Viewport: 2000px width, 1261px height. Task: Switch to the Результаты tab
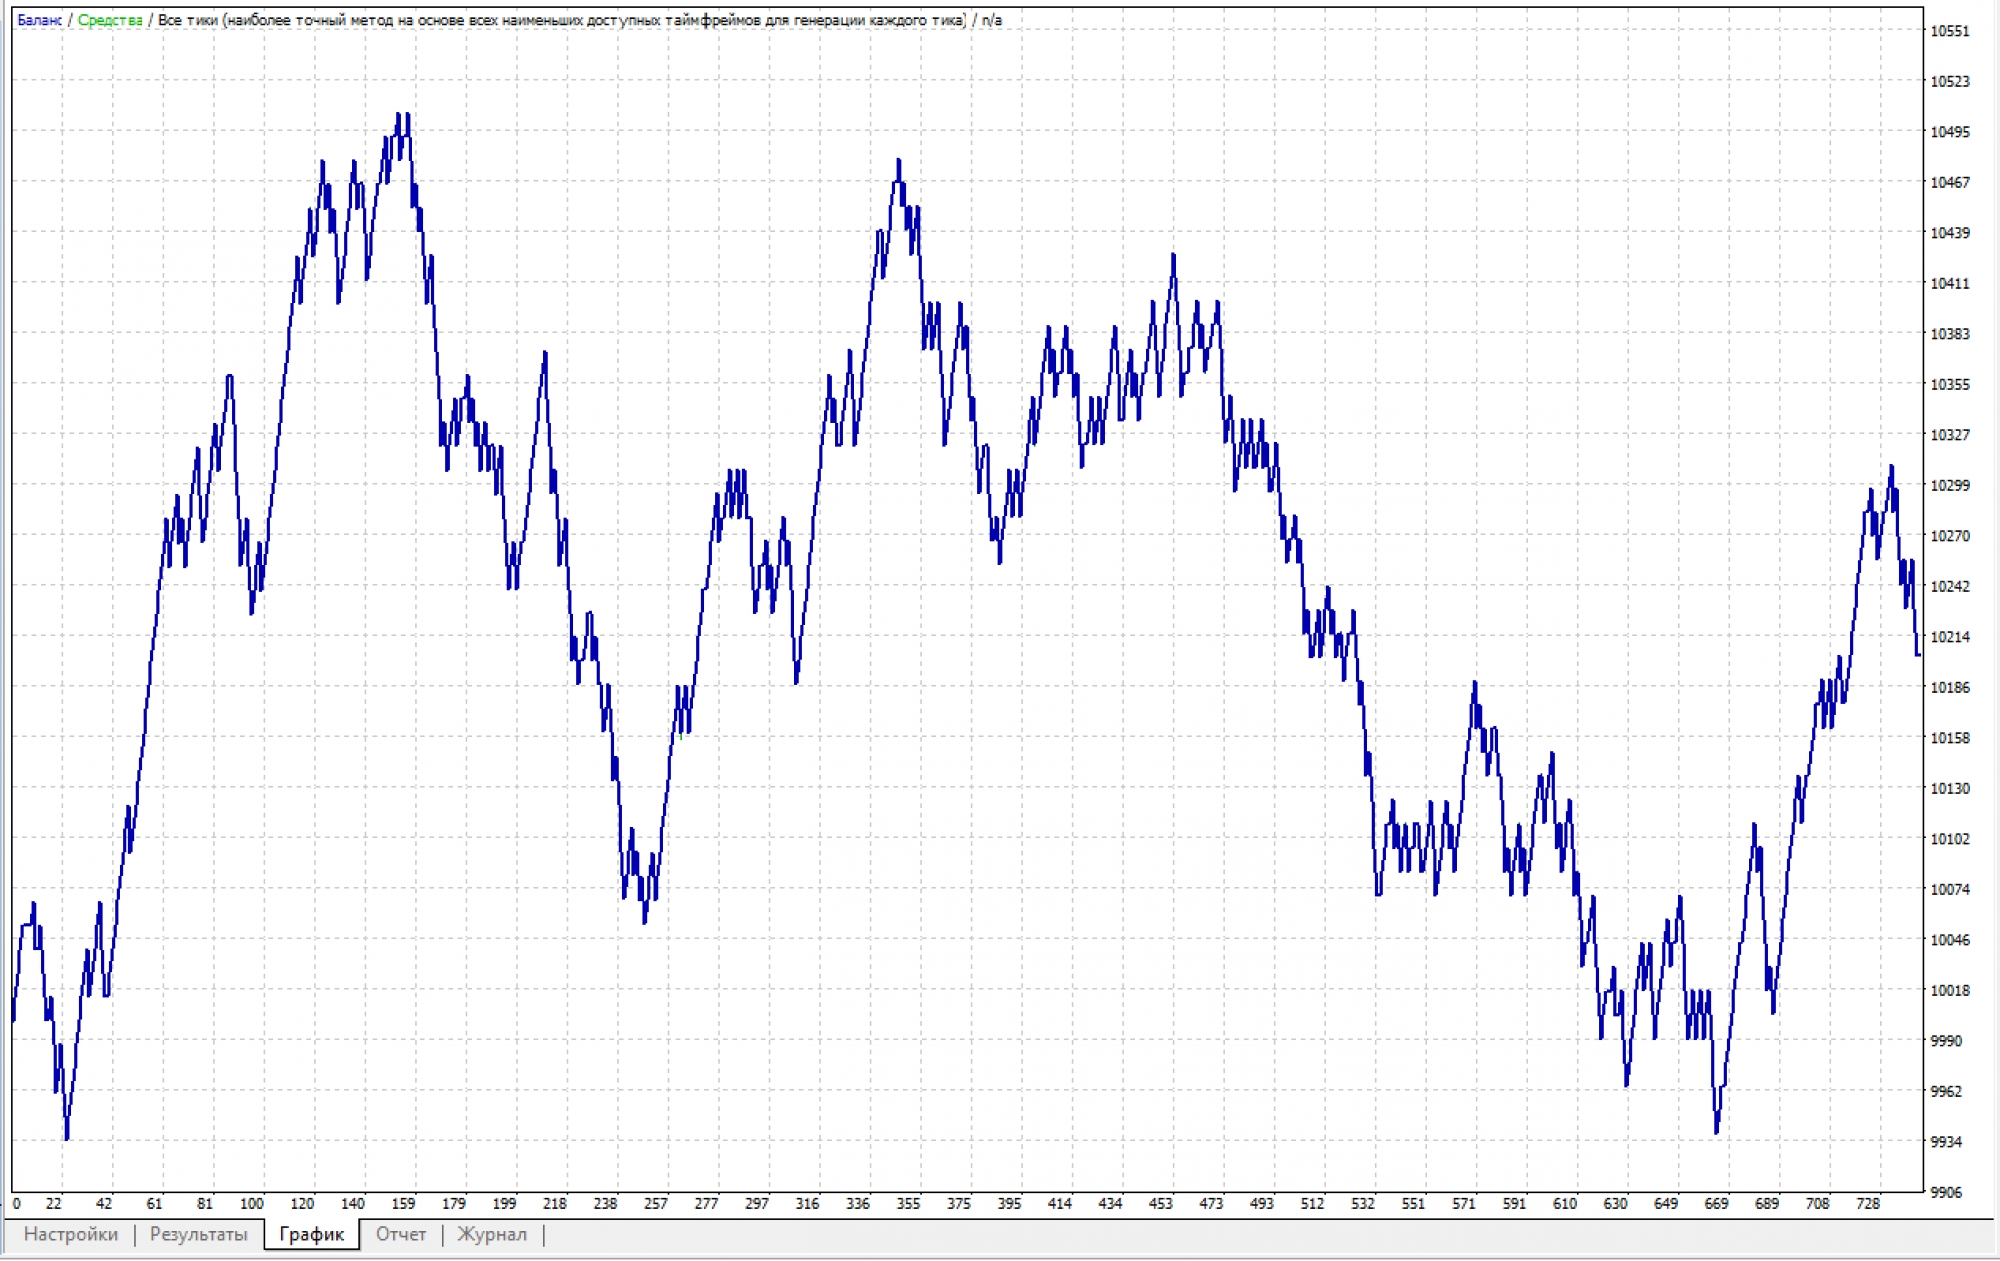tap(198, 1234)
